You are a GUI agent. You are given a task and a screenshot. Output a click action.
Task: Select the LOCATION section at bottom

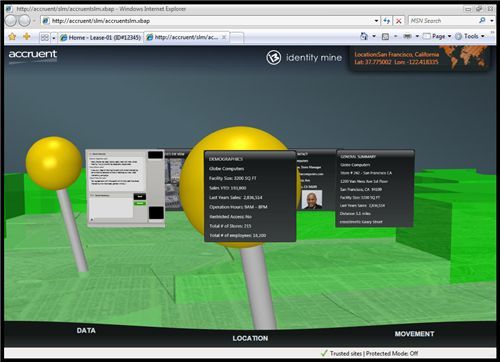tap(250, 338)
